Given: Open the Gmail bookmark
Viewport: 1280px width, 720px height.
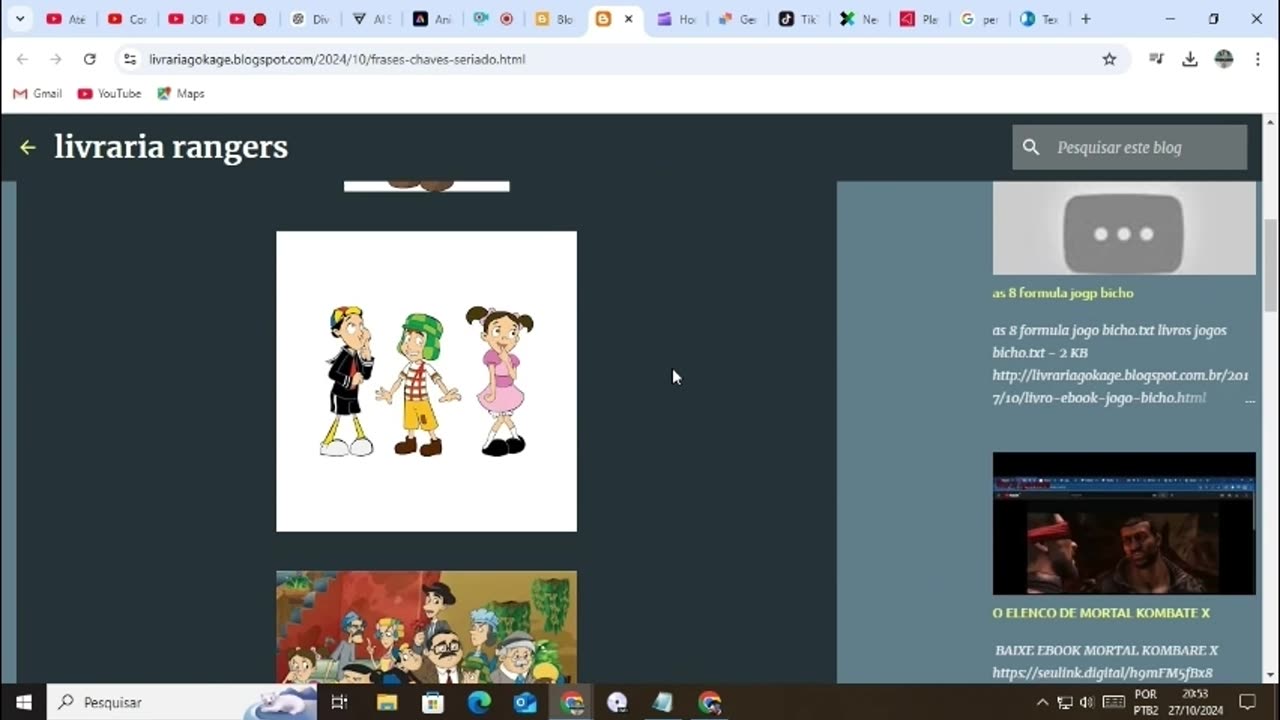Looking at the screenshot, I should pyautogui.click(x=37, y=93).
